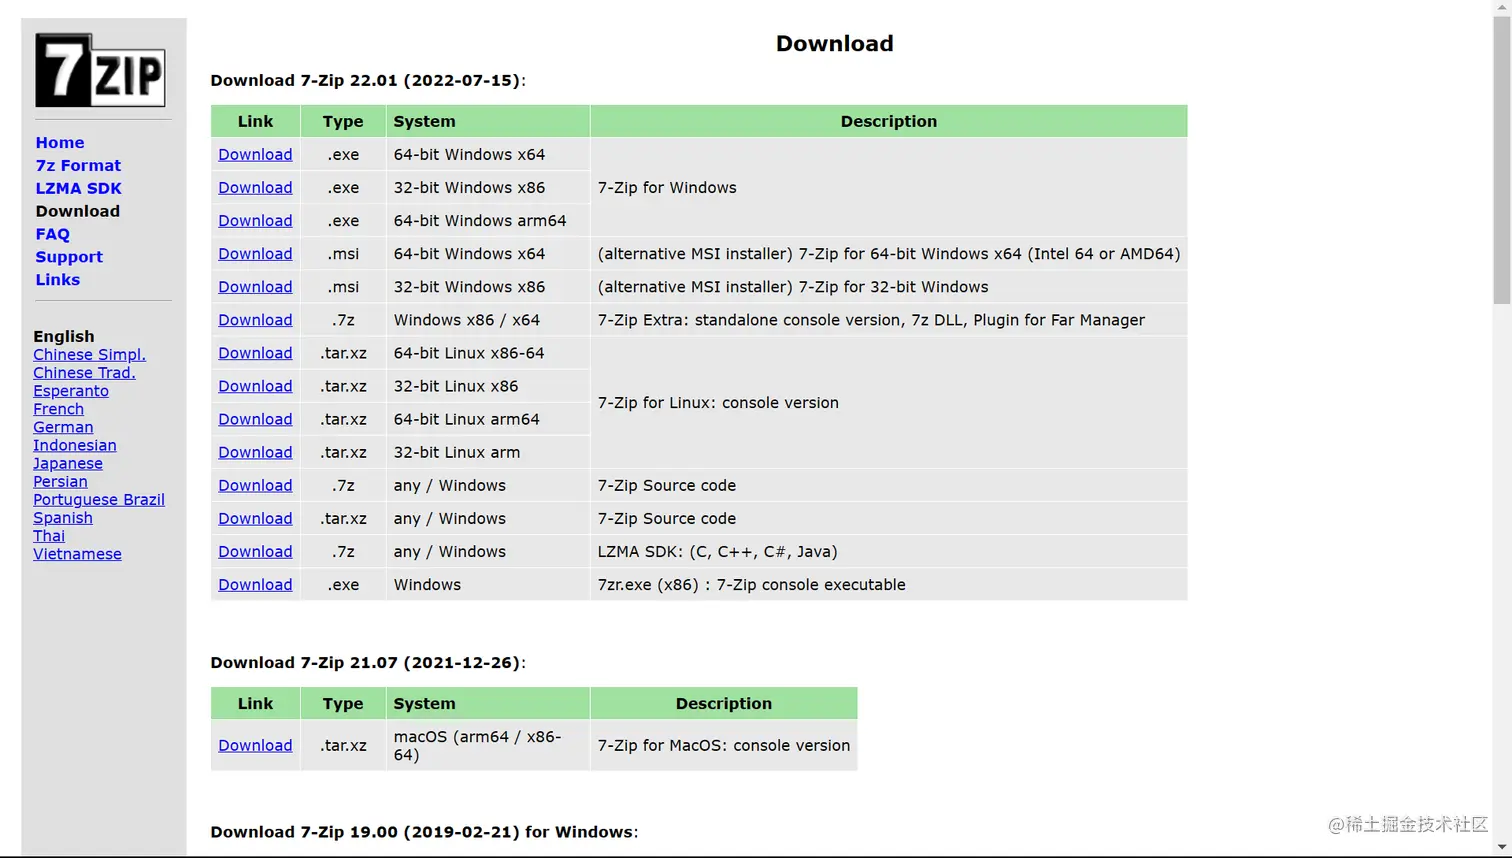This screenshot has height=858, width=1512.
Task: Click the scrollbar up arrow
Action: [x=1502, y=8]
